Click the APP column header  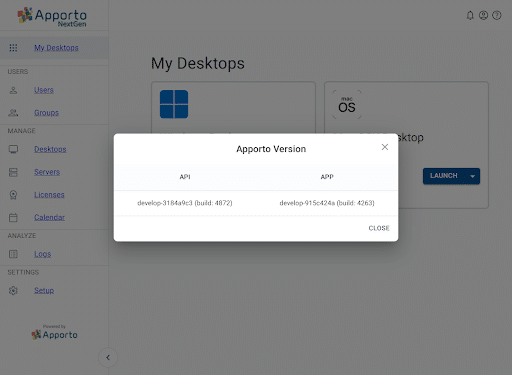(327, 177)
